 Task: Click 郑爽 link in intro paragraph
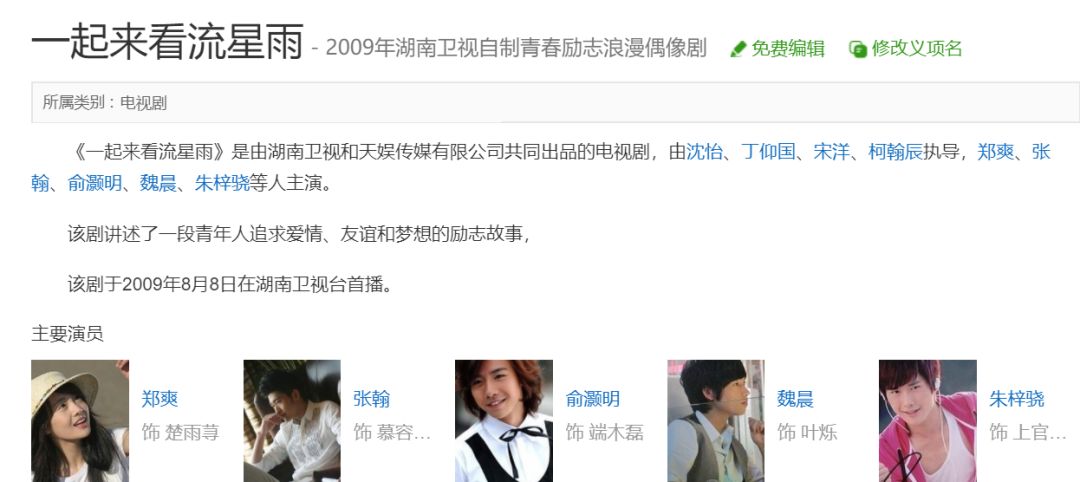coord(995,151)
